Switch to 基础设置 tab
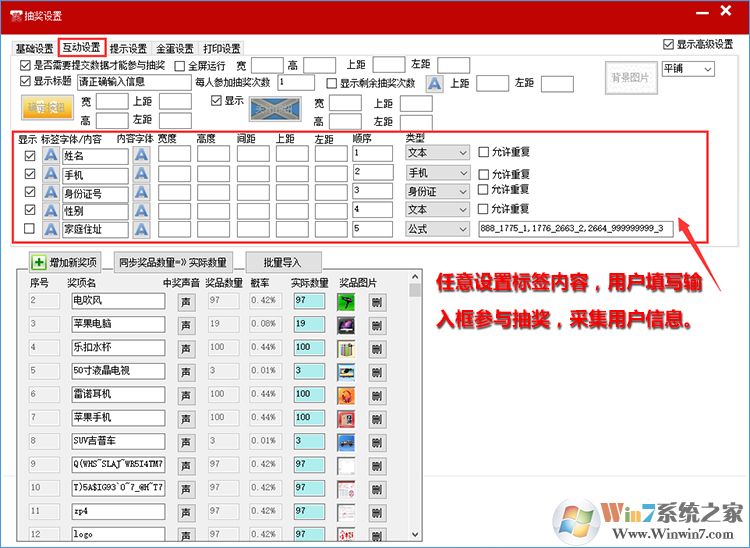The width and height of the screenshot is (750, 548). click(34, 48)
